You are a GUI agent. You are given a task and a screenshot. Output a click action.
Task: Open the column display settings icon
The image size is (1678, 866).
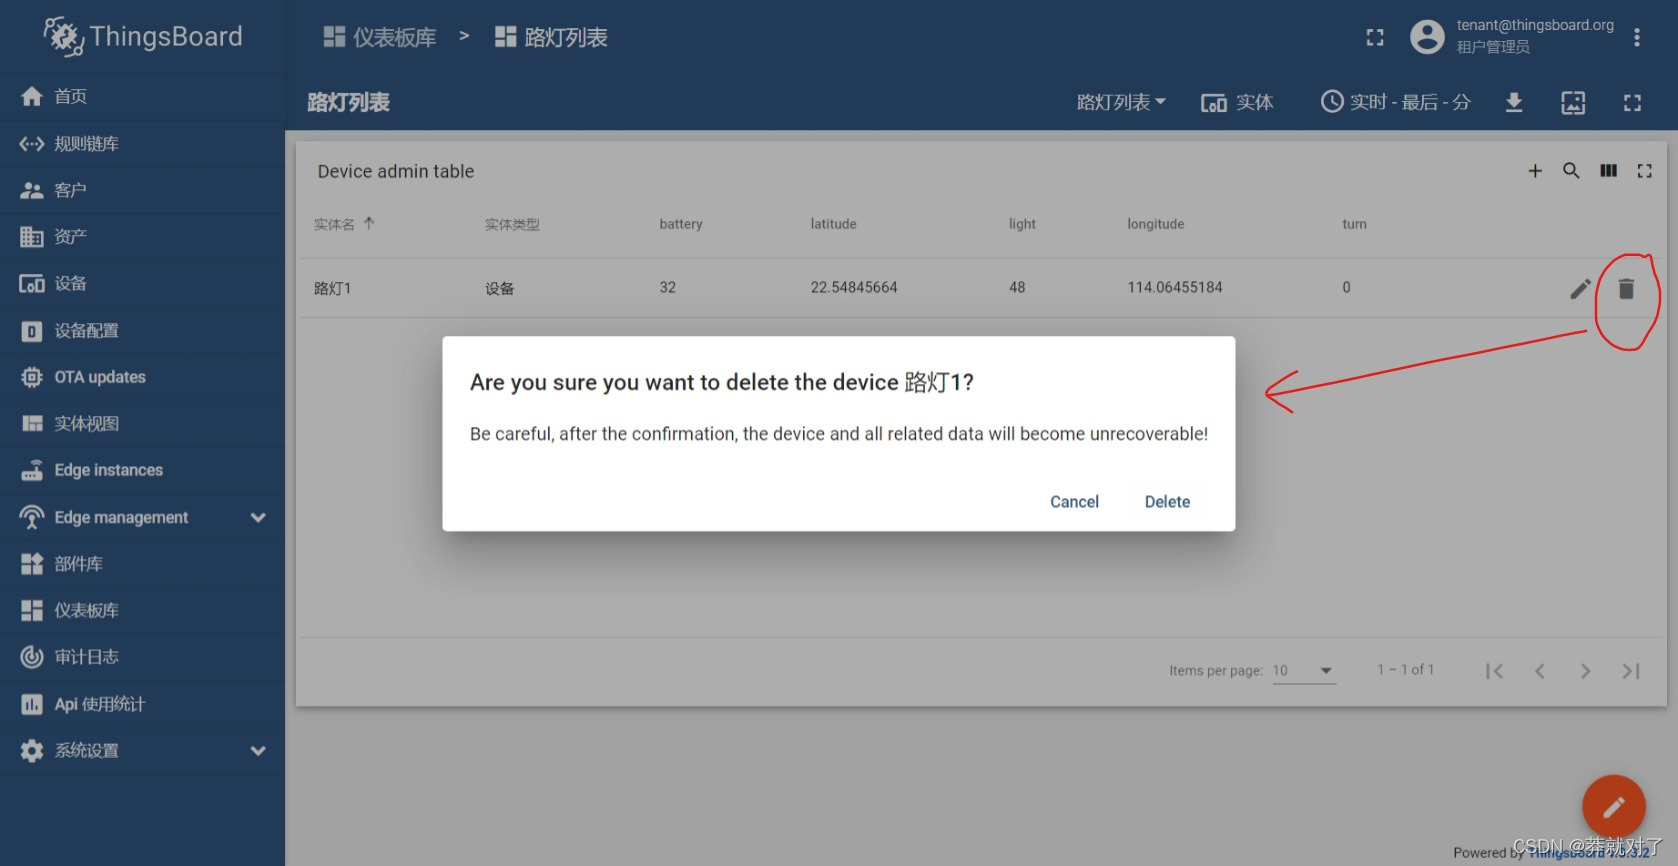pos(1608,171)
